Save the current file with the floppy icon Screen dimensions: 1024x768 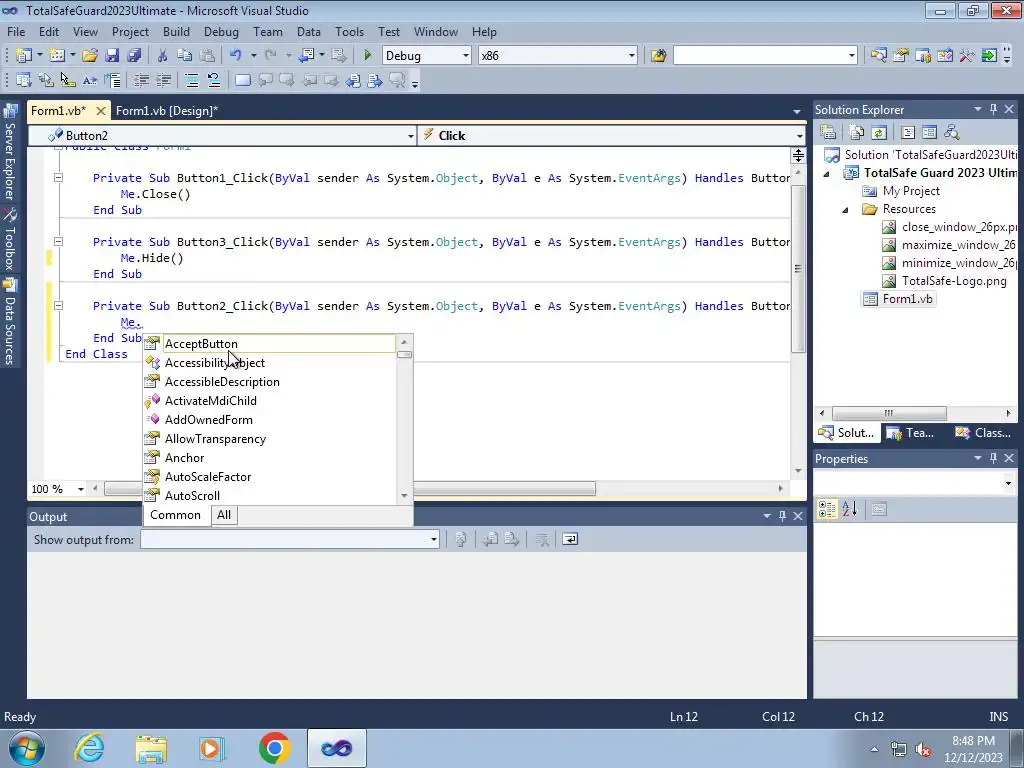(x=112, y=56)
